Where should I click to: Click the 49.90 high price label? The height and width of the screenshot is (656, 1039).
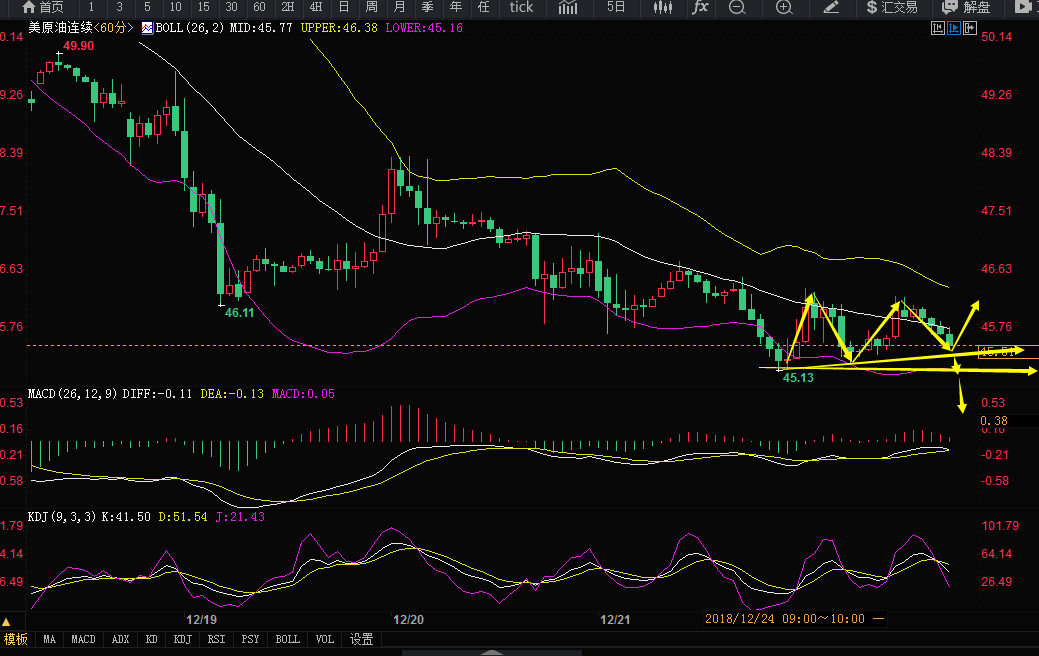(78, 46)
